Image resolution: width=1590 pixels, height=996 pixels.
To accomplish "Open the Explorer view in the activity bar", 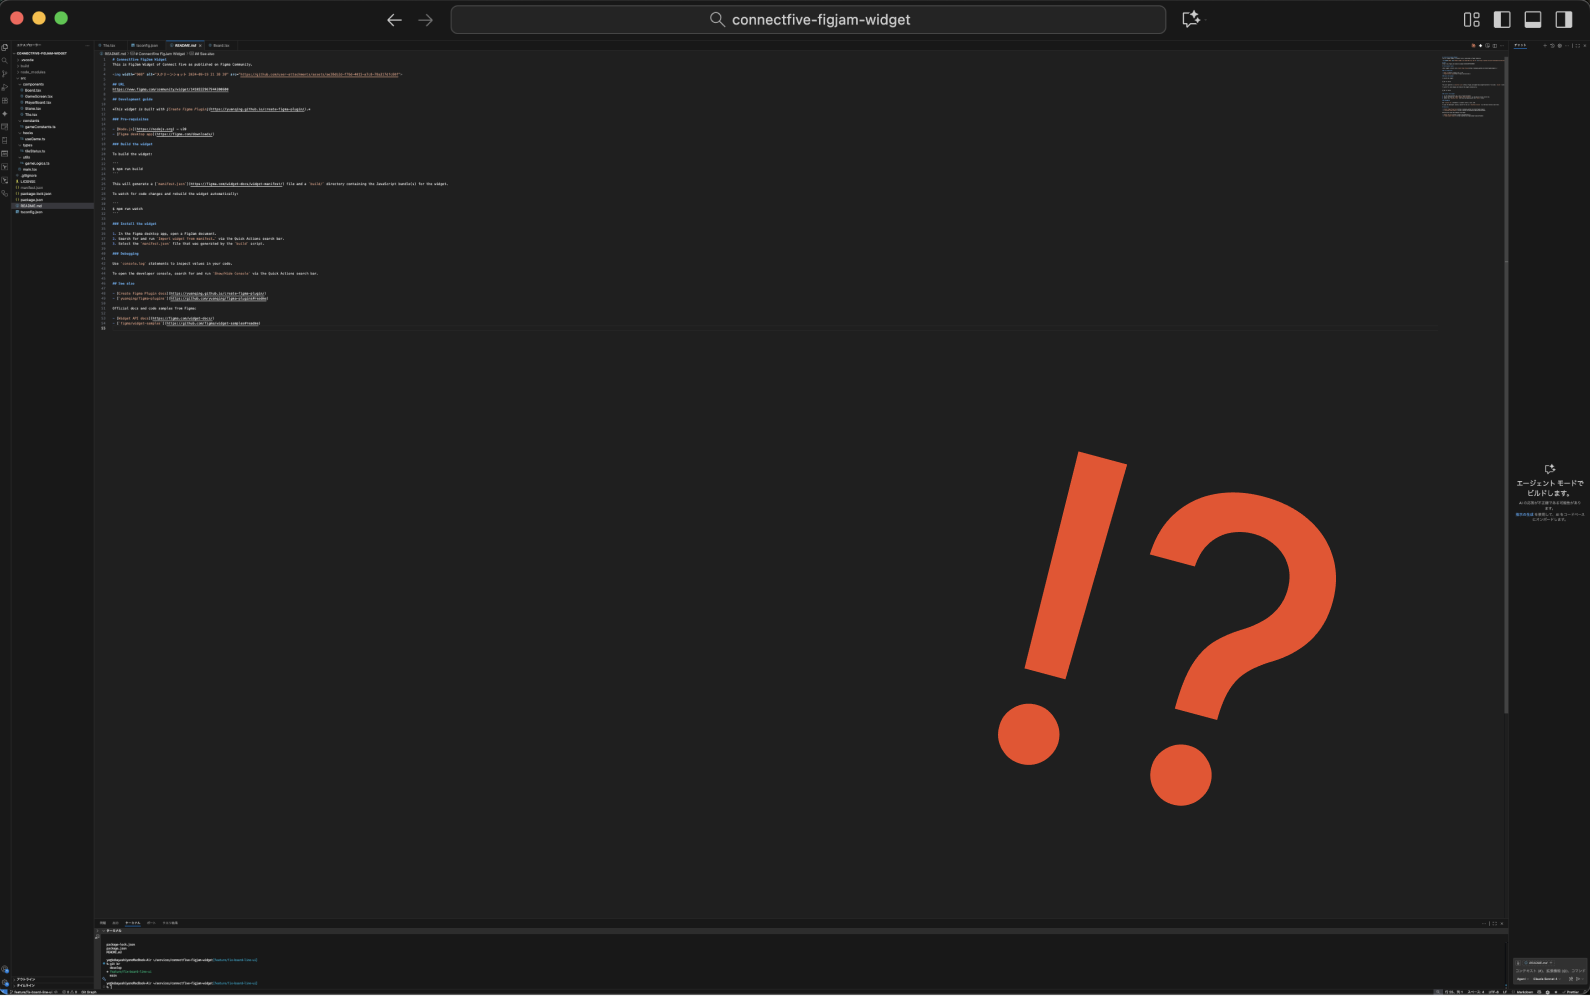I will [5, 47].
